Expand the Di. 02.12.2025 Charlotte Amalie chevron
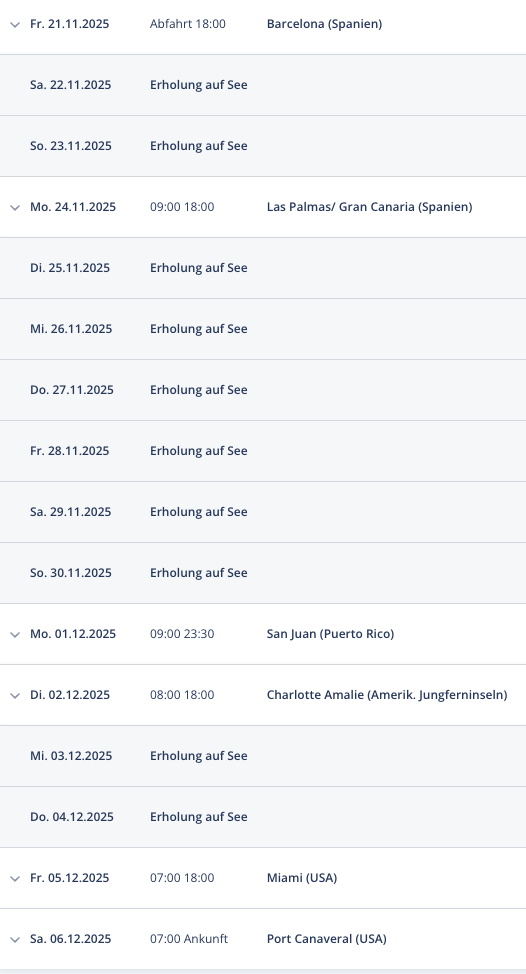Image resolution: width=526 pixels, height=974 pixels. point(15,695)
